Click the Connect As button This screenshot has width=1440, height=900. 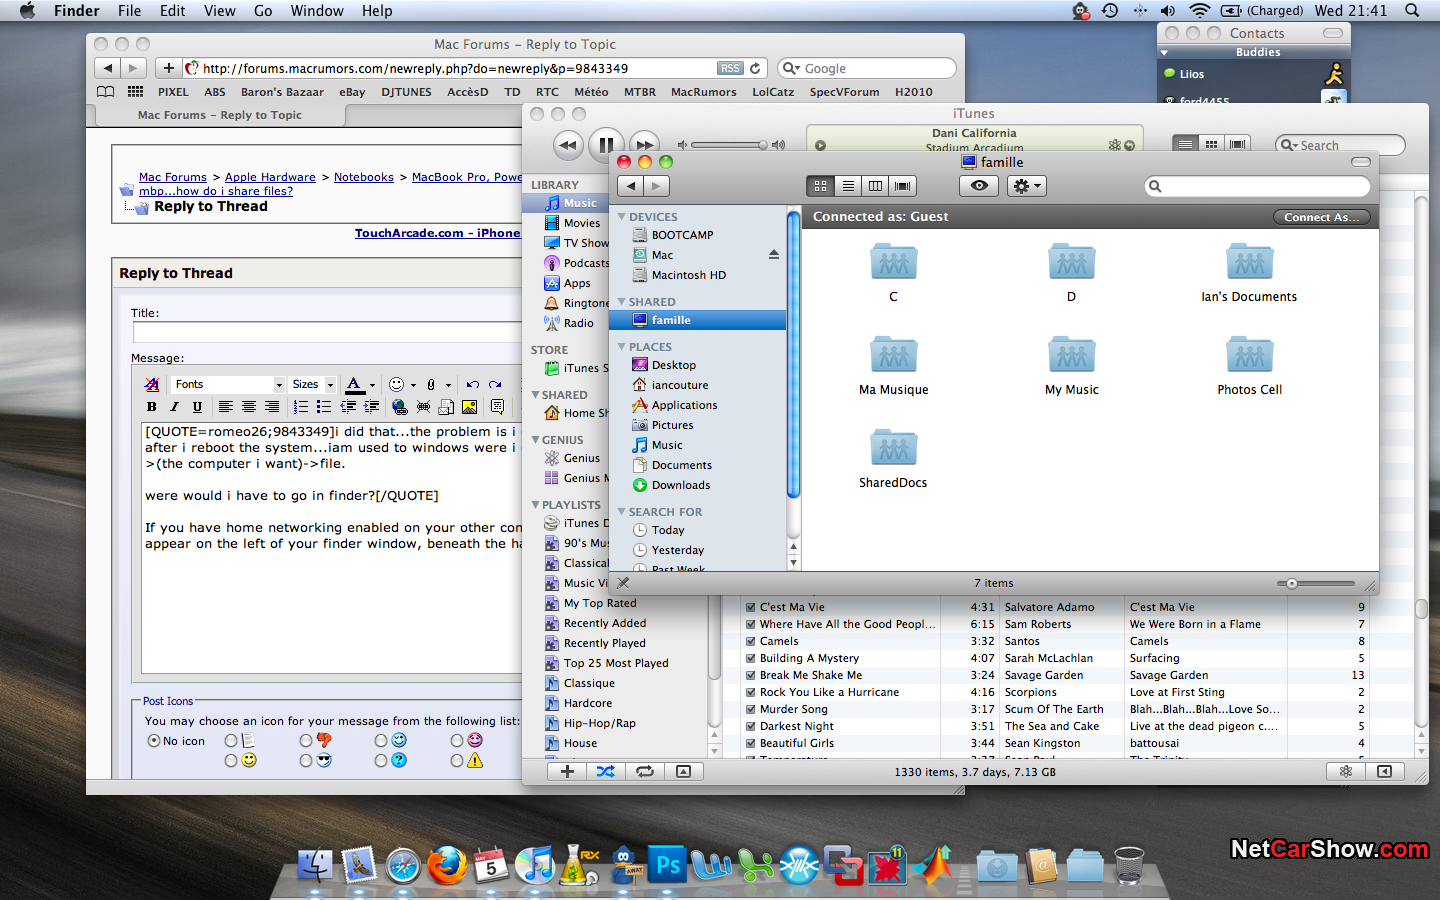pos(1321,217)
